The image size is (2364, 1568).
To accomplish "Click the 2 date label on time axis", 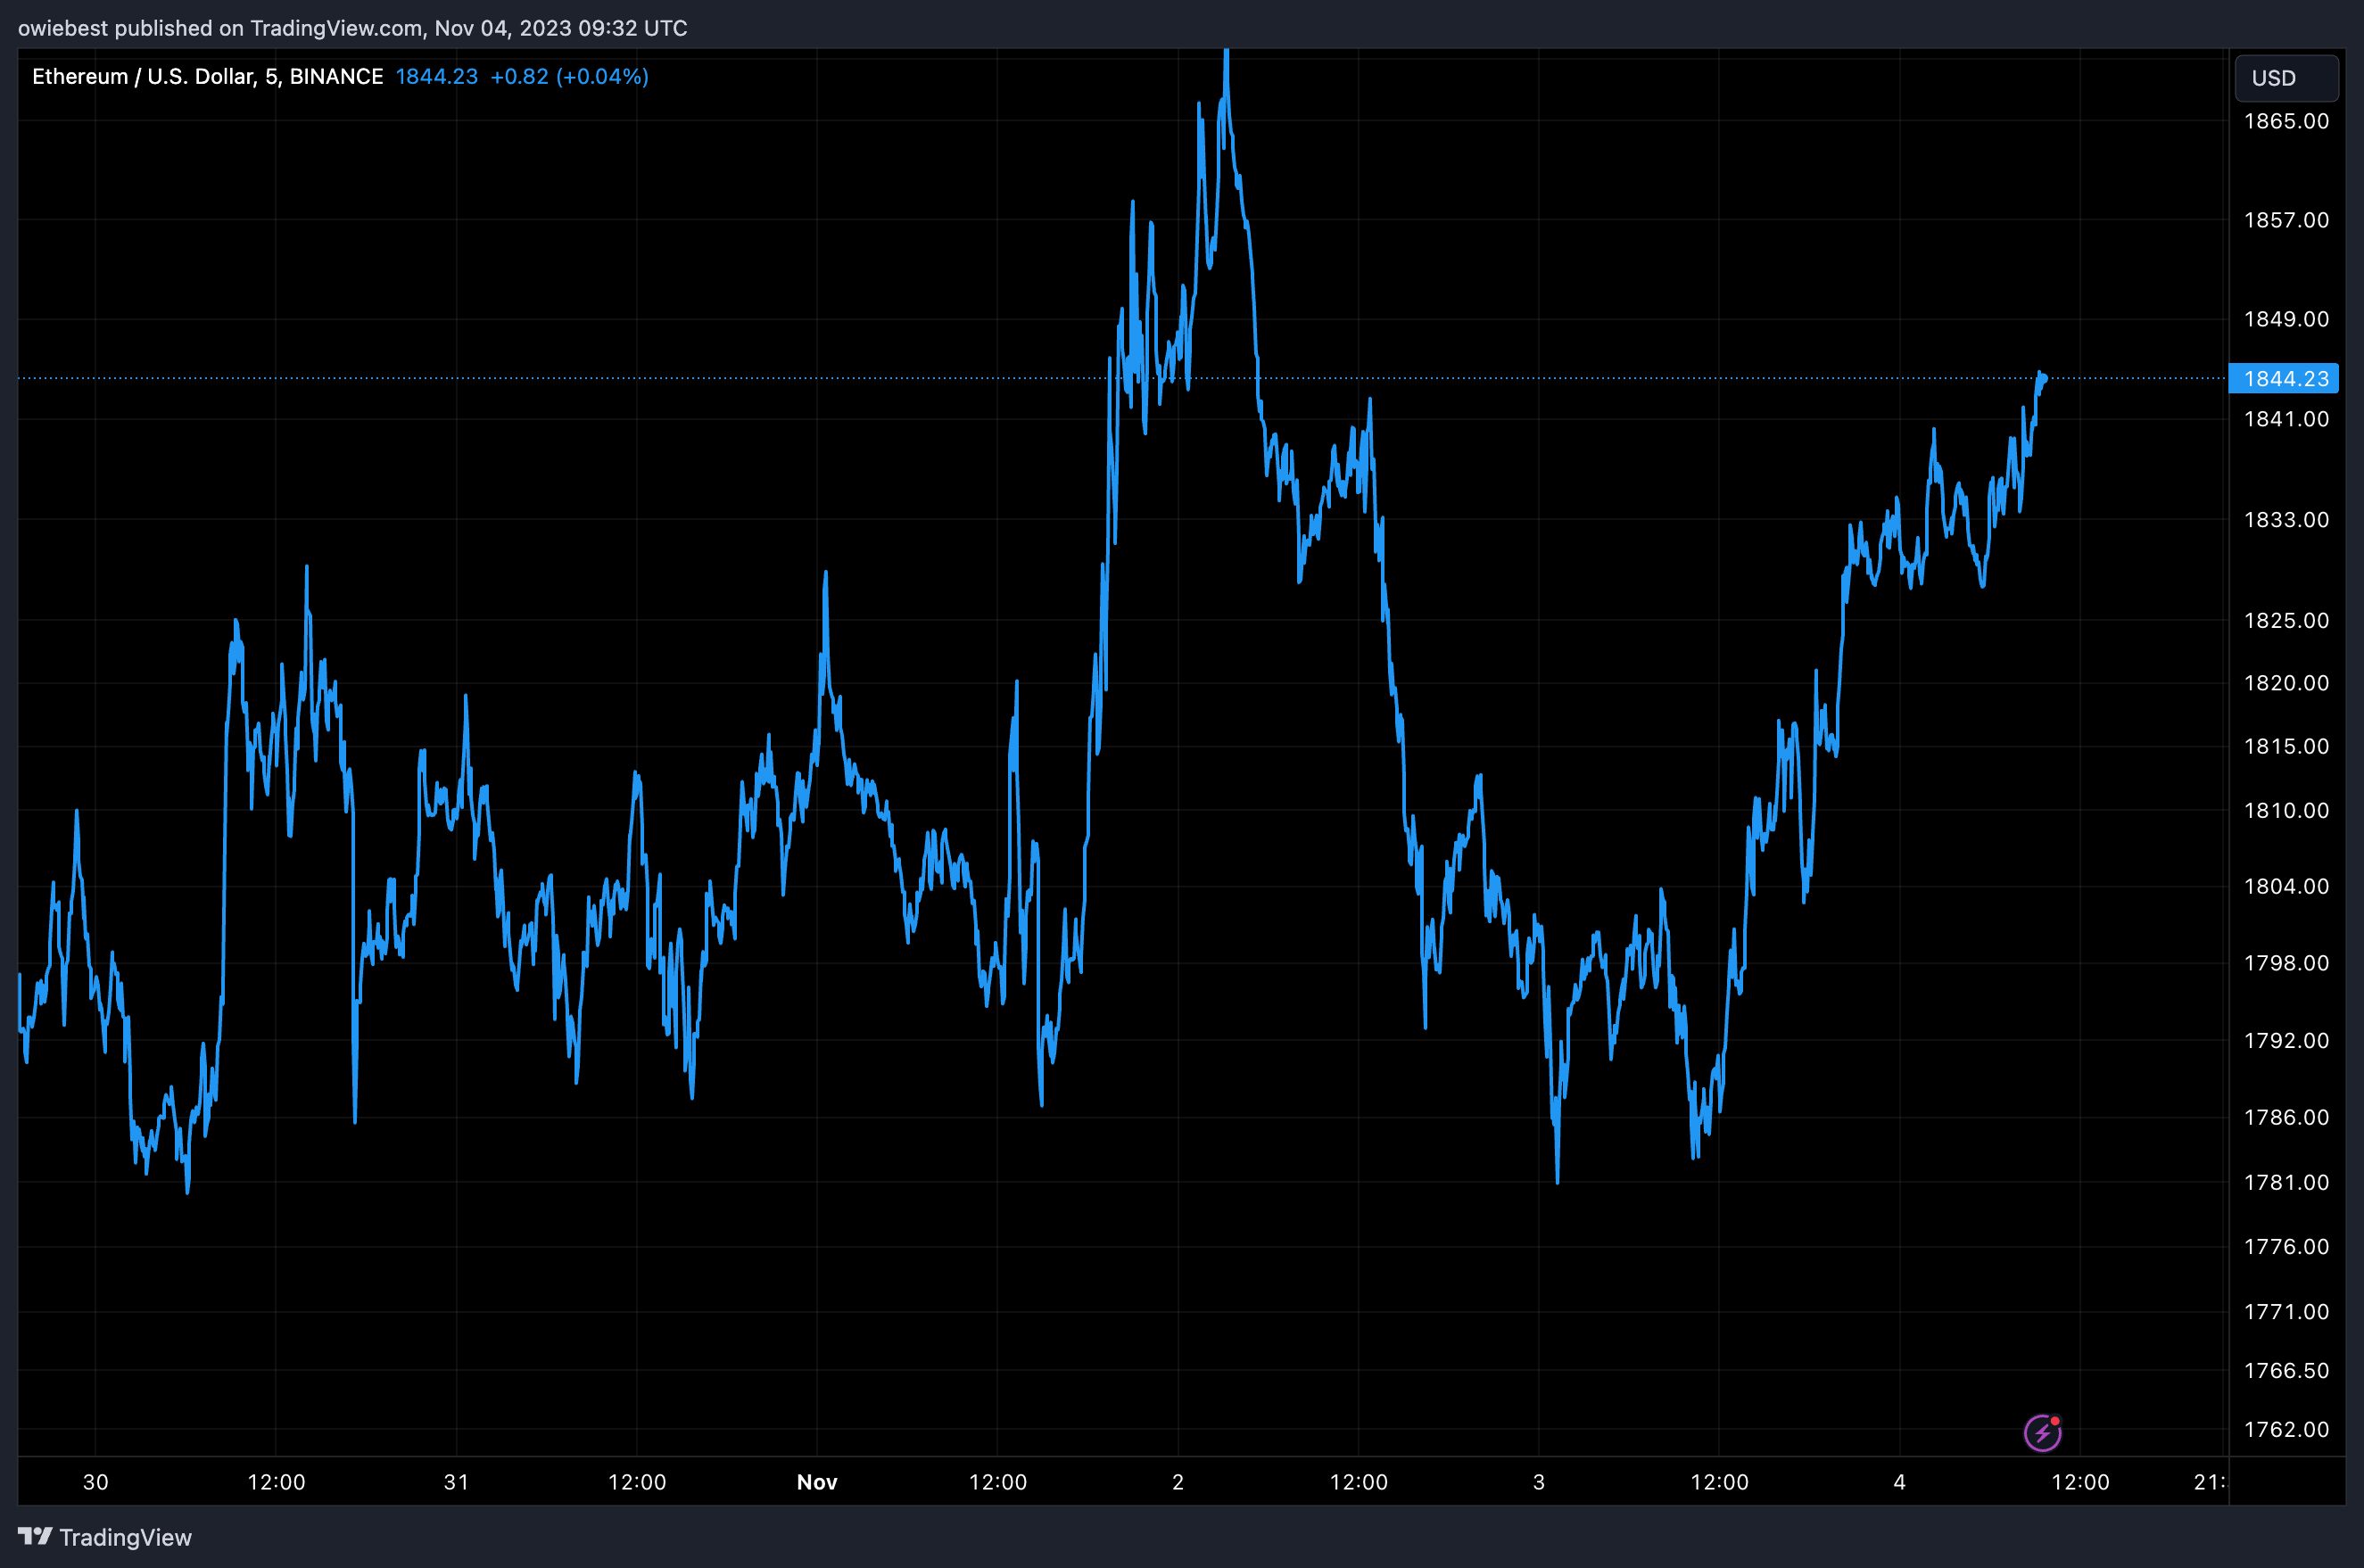I will pyautogui.click(x=1178, y=1482).
